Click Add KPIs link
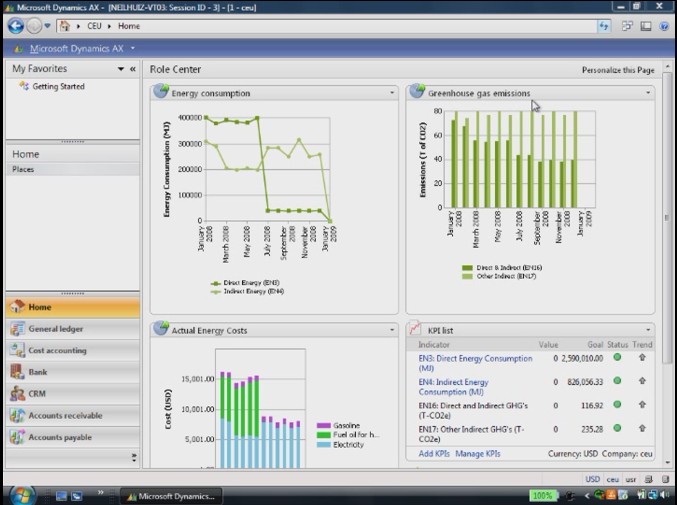The width and height of the screenshot is (677, 505). pos(434,454)
